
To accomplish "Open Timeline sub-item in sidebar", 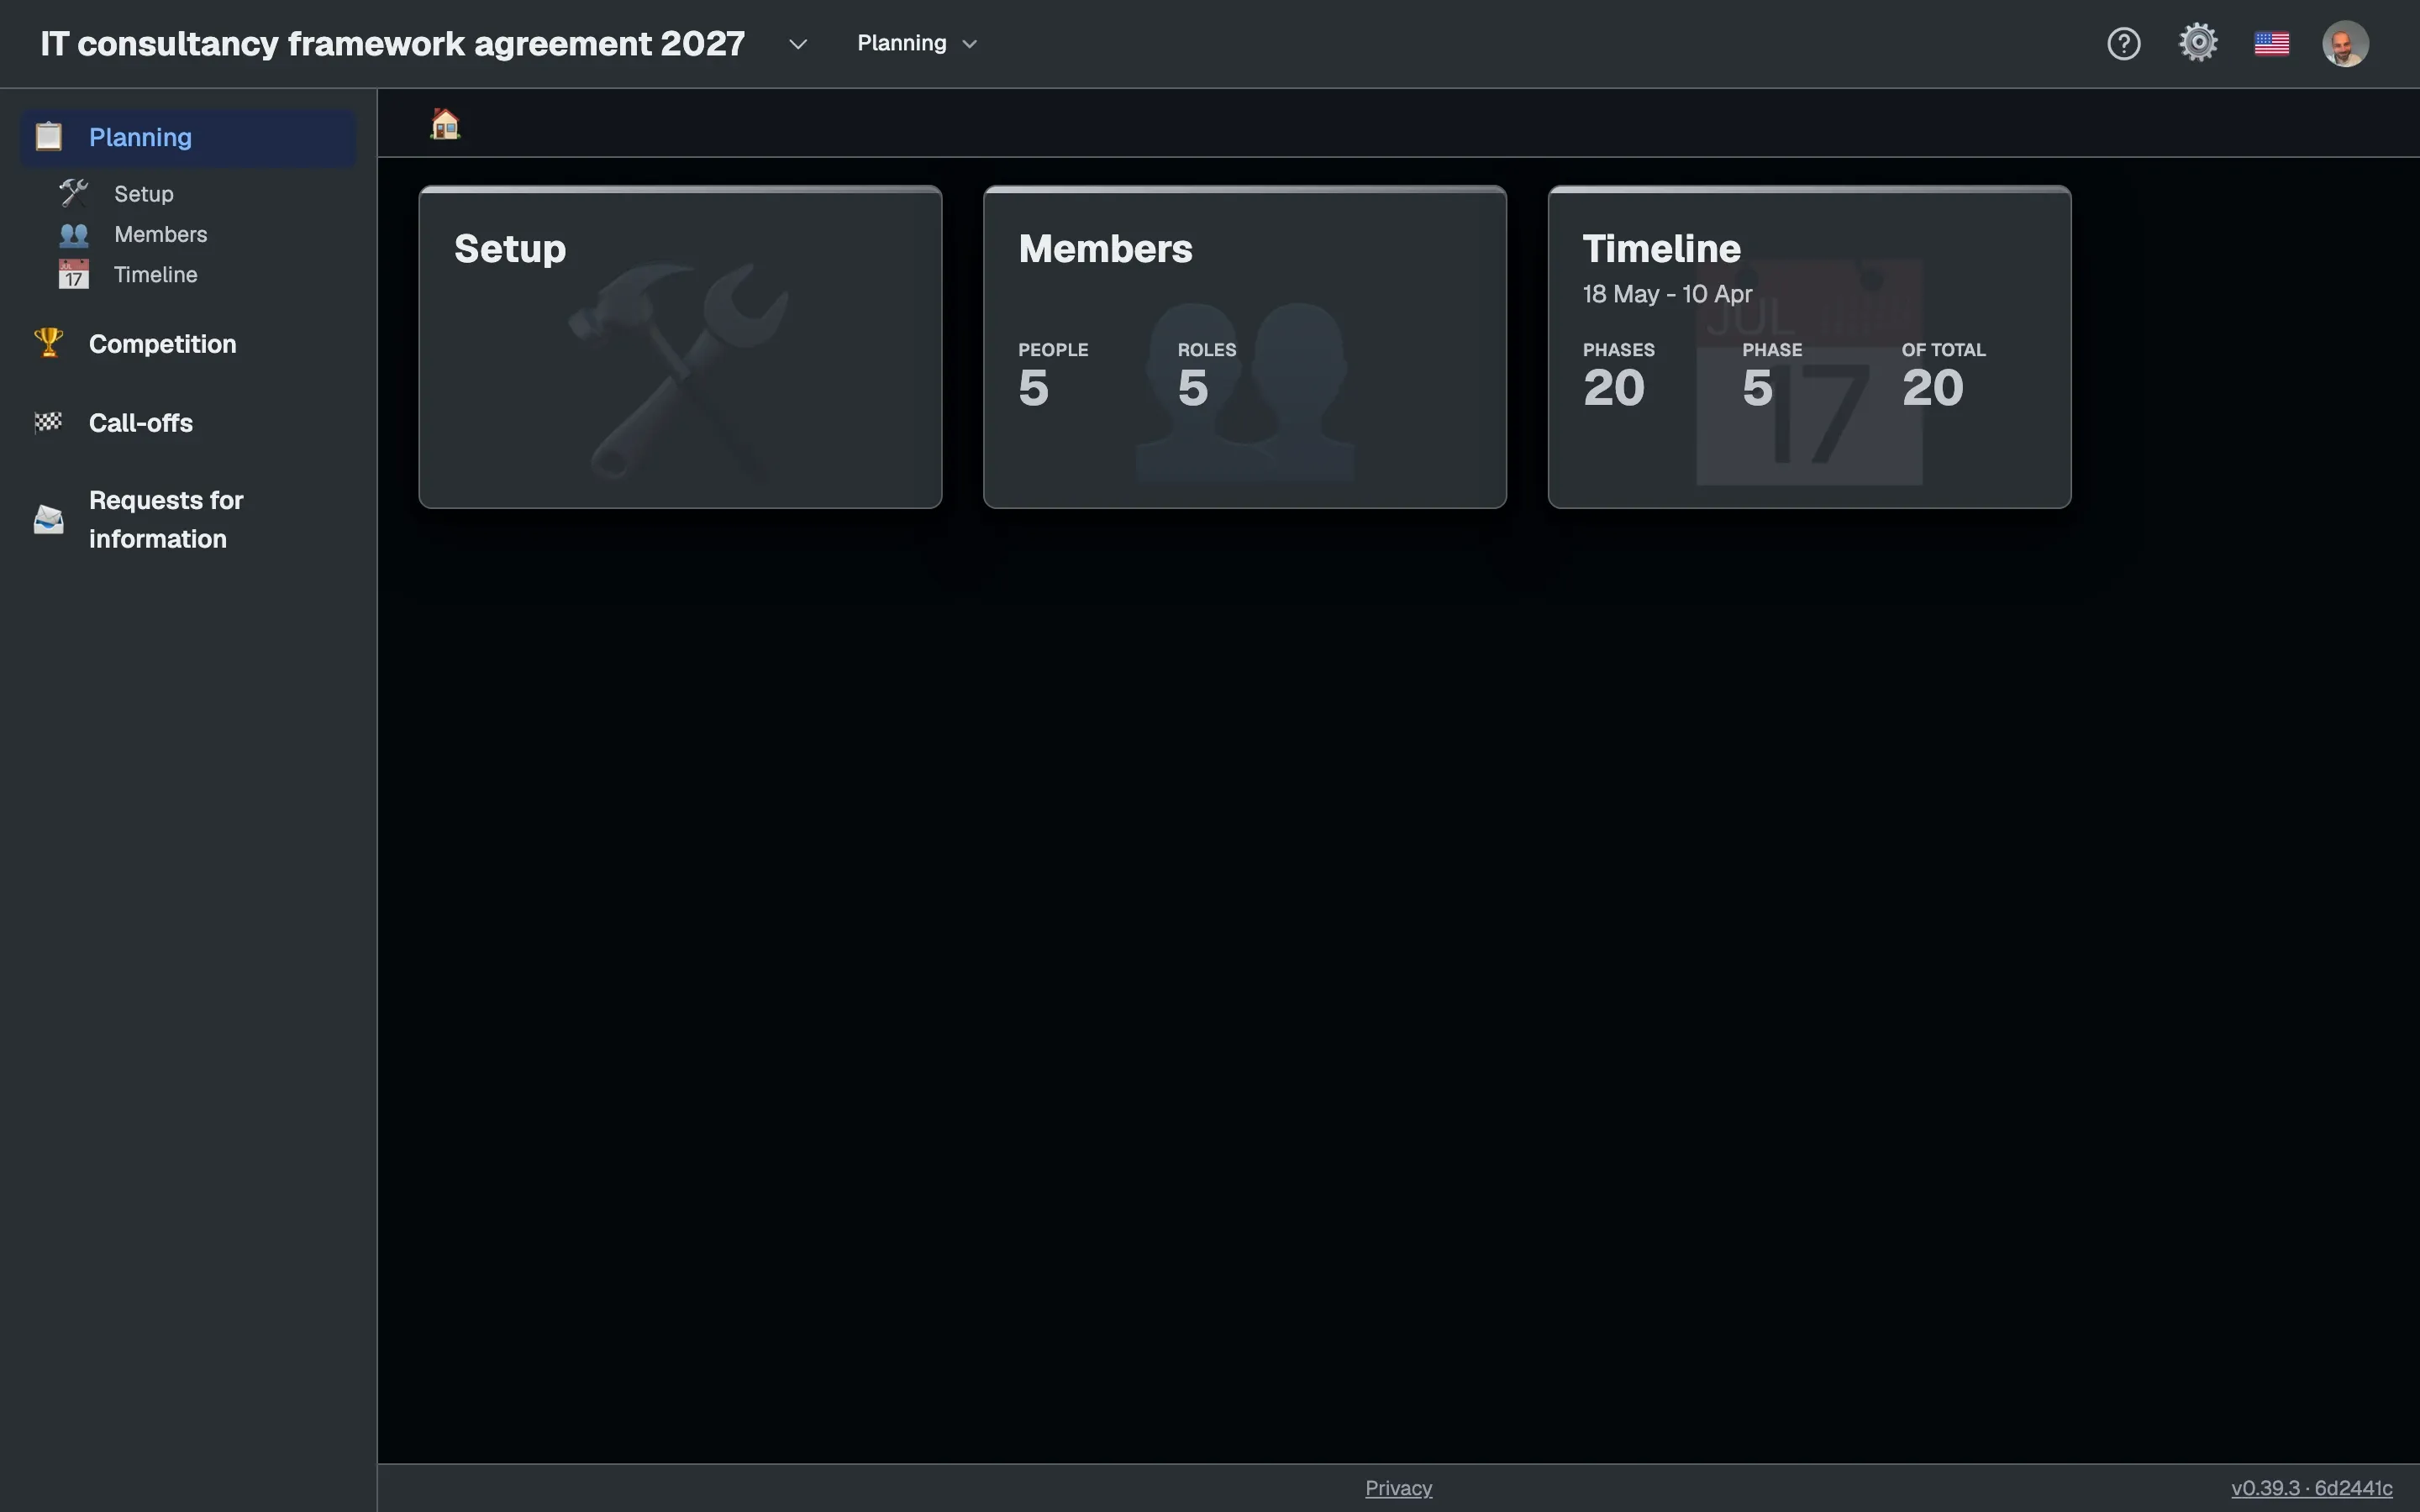I will 155,274.
